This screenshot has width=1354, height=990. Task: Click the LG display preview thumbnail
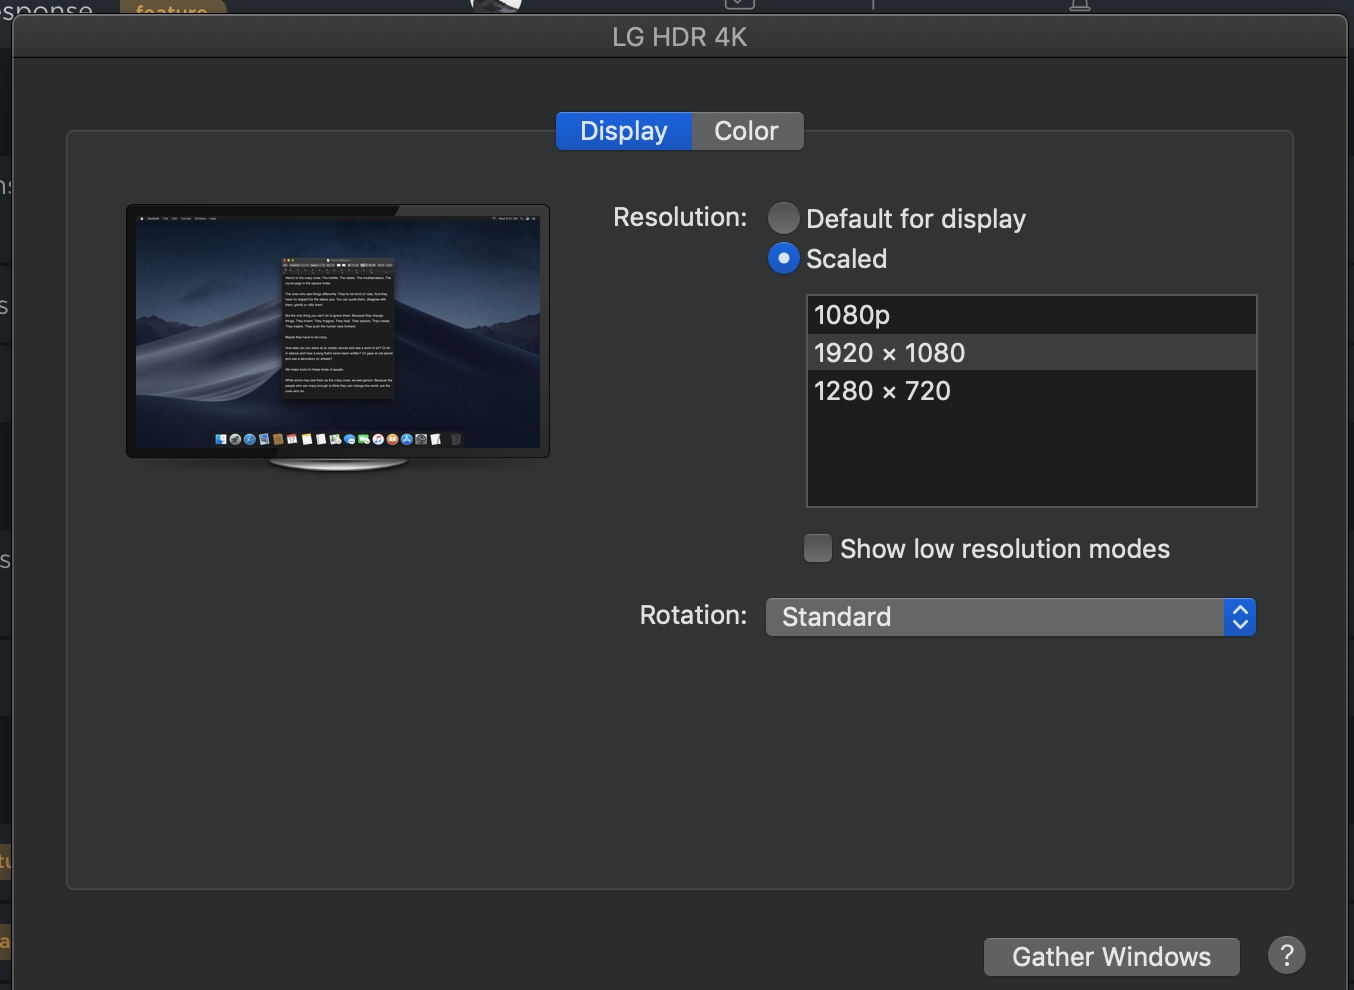click(x=338, y=338)
